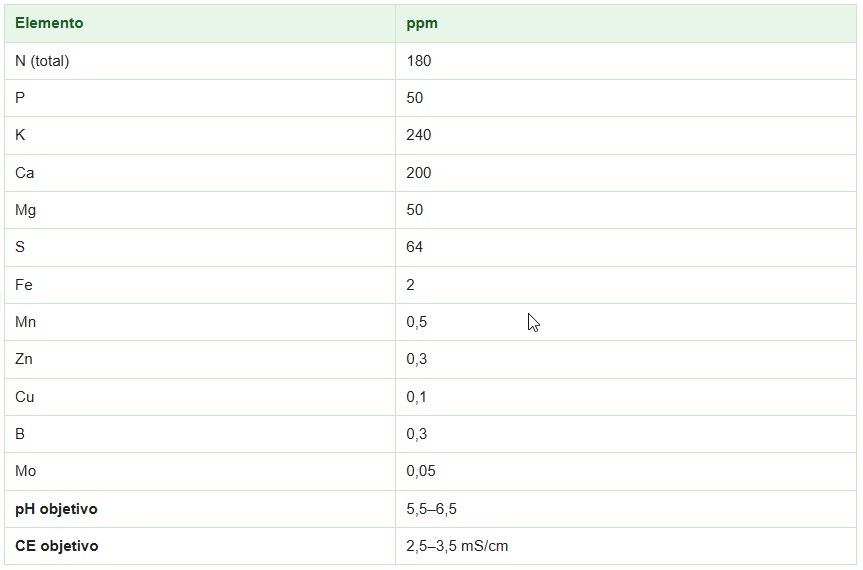
Task: Click the 64 ppm value
Action: [414, 247]
